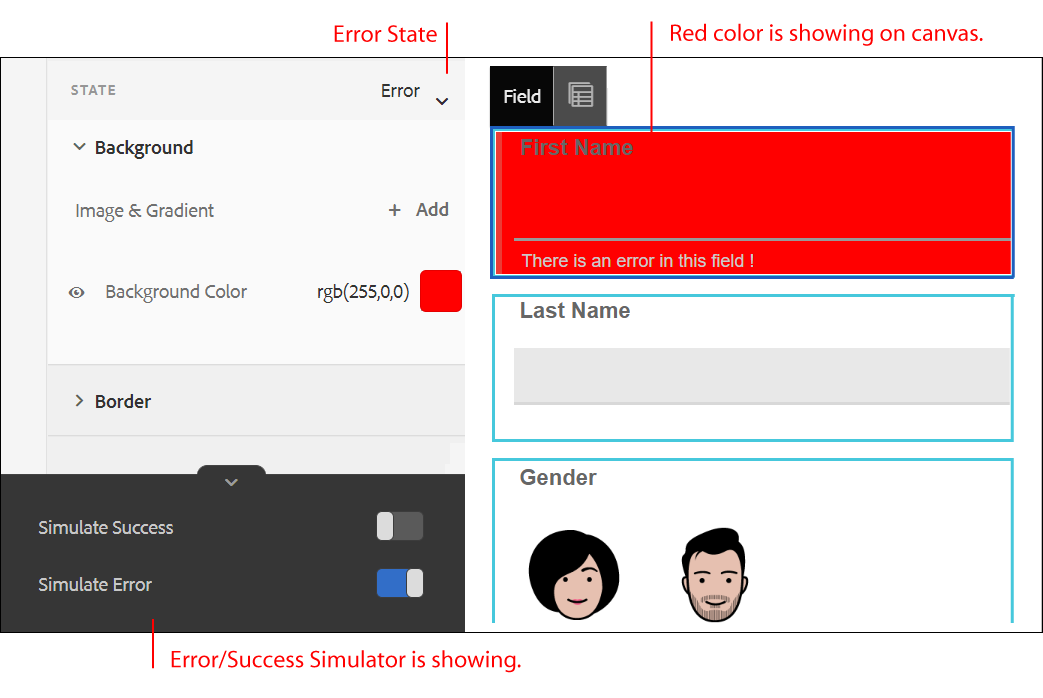Enable the Simulate Success toggle
Image resolution: width=1043 pixels, height=698 pixels.
pyautogui.click(x=399, y=526)
